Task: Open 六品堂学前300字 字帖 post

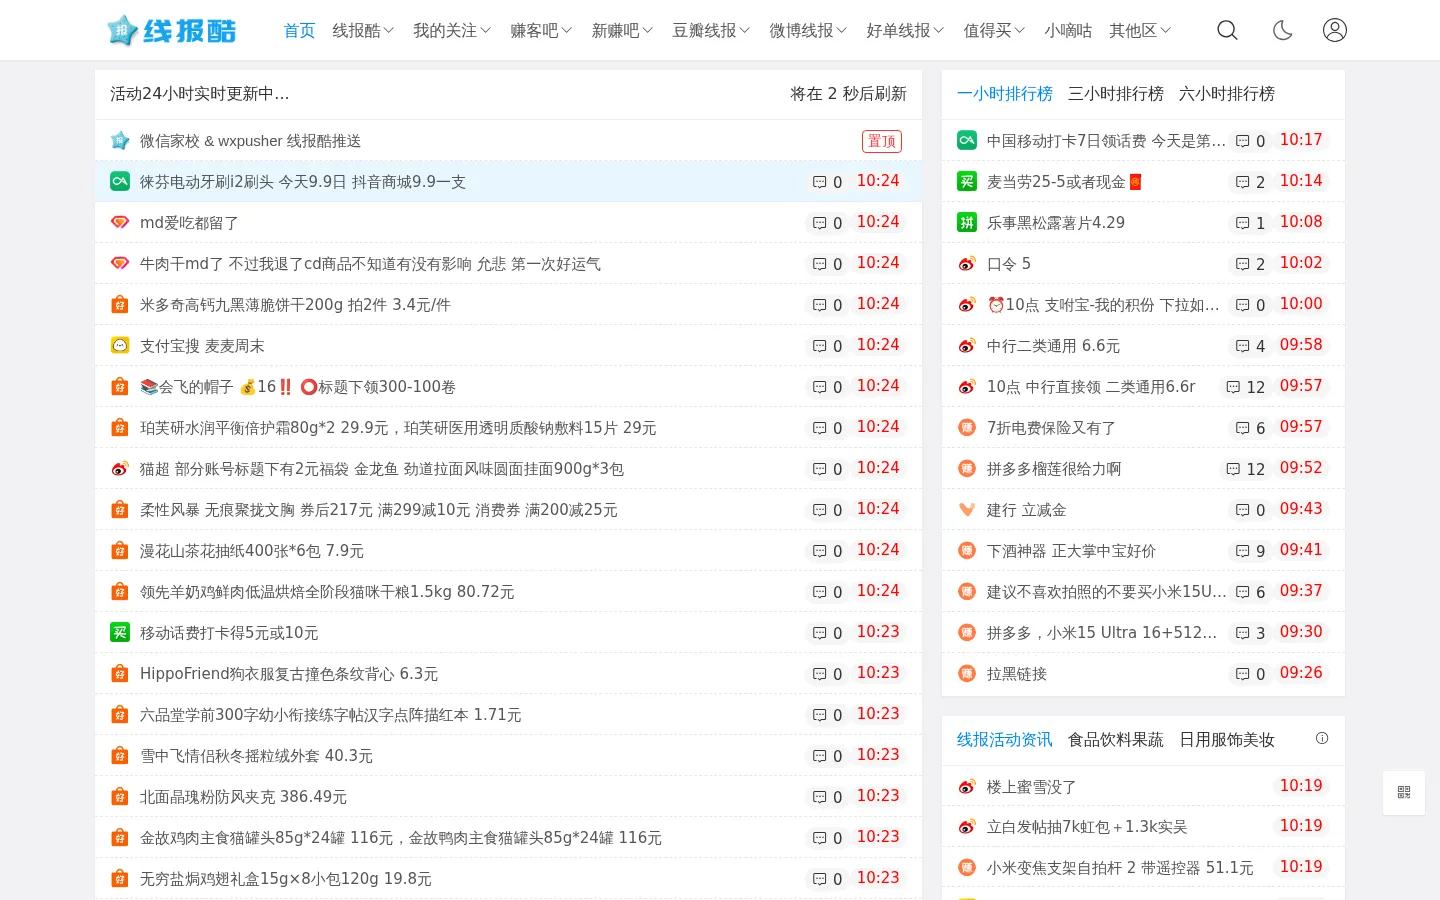Action: click(331, 715)
